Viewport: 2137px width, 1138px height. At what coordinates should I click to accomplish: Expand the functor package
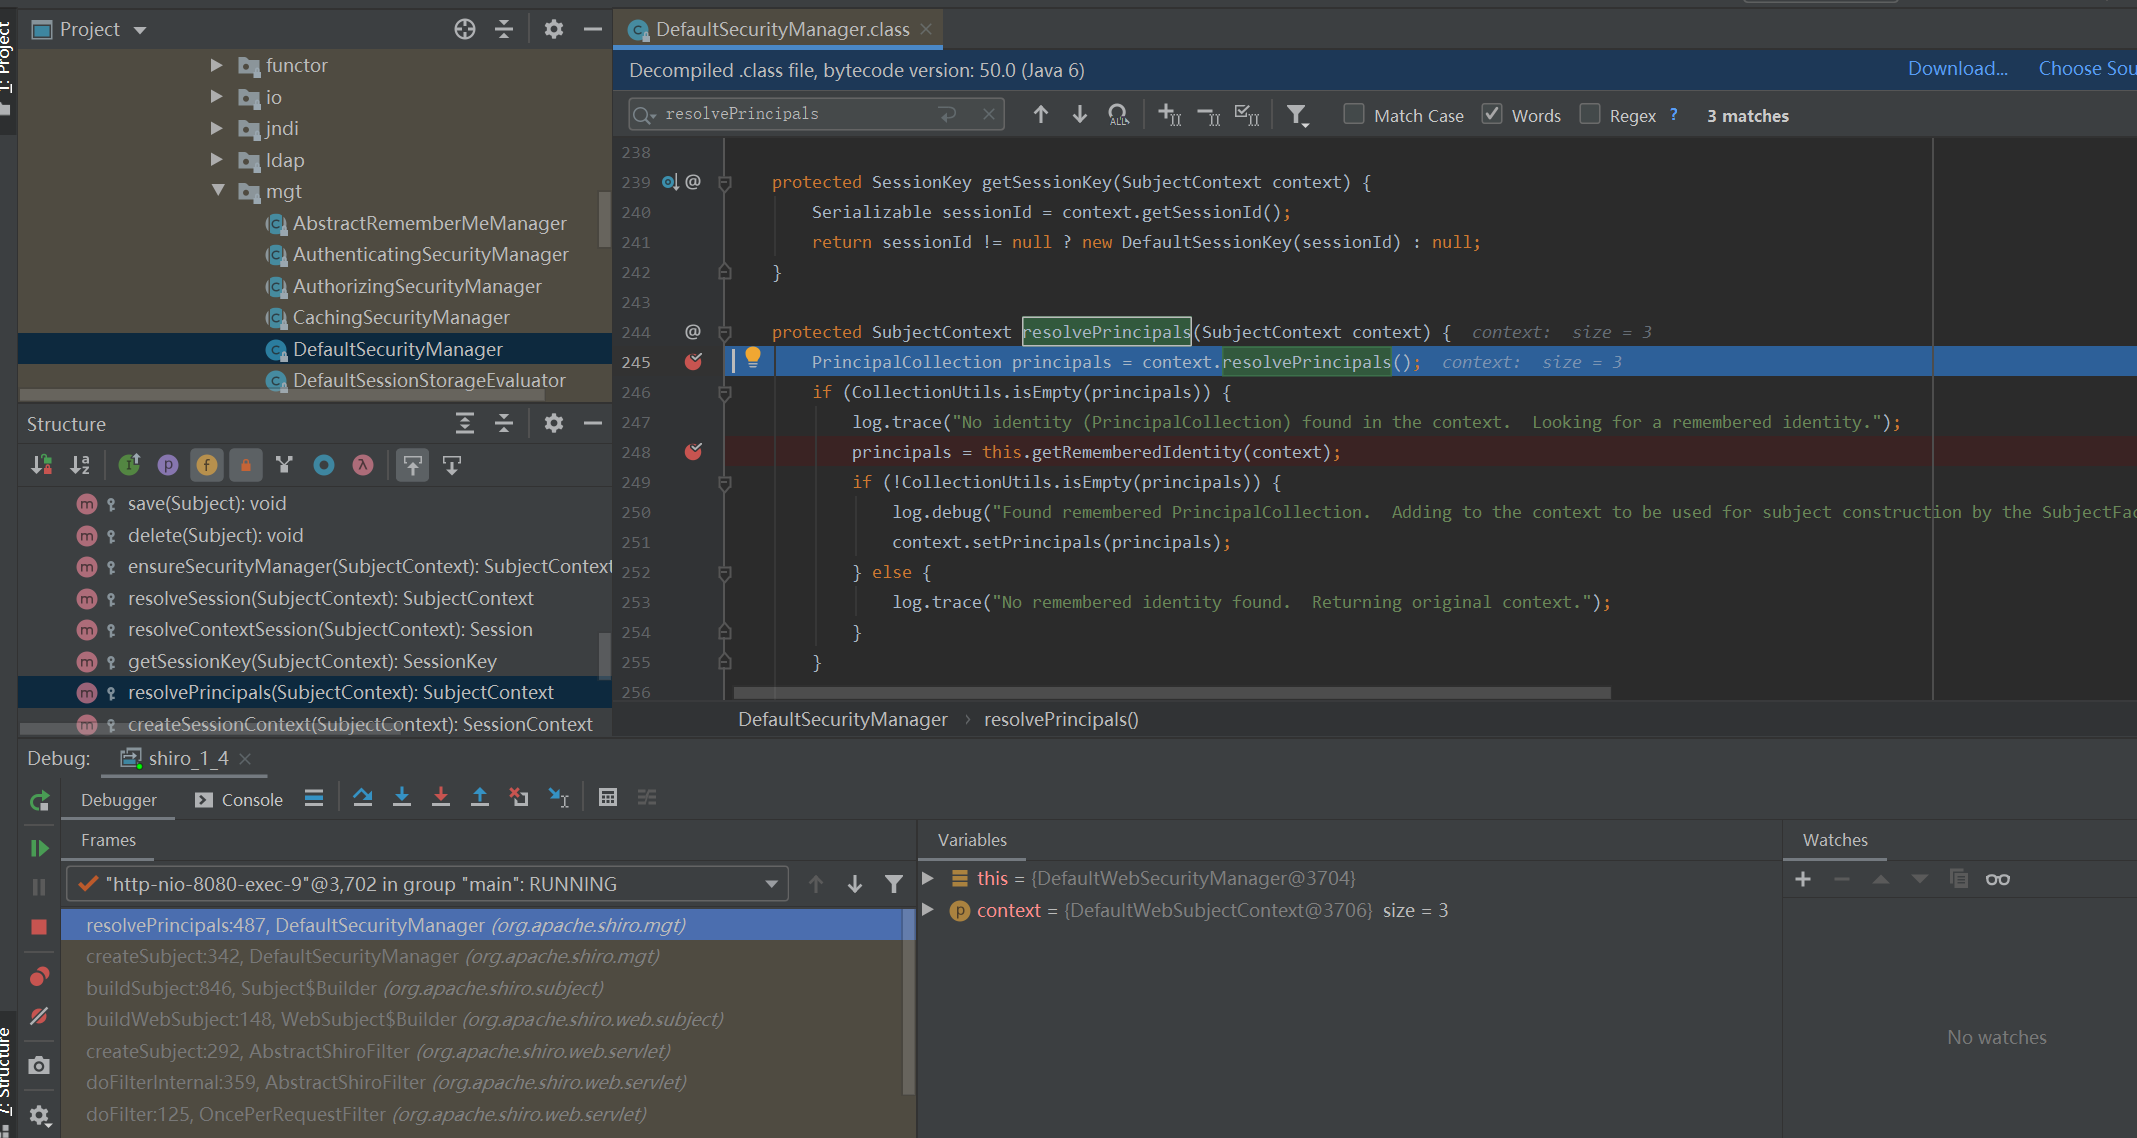[x=217, y=65]
